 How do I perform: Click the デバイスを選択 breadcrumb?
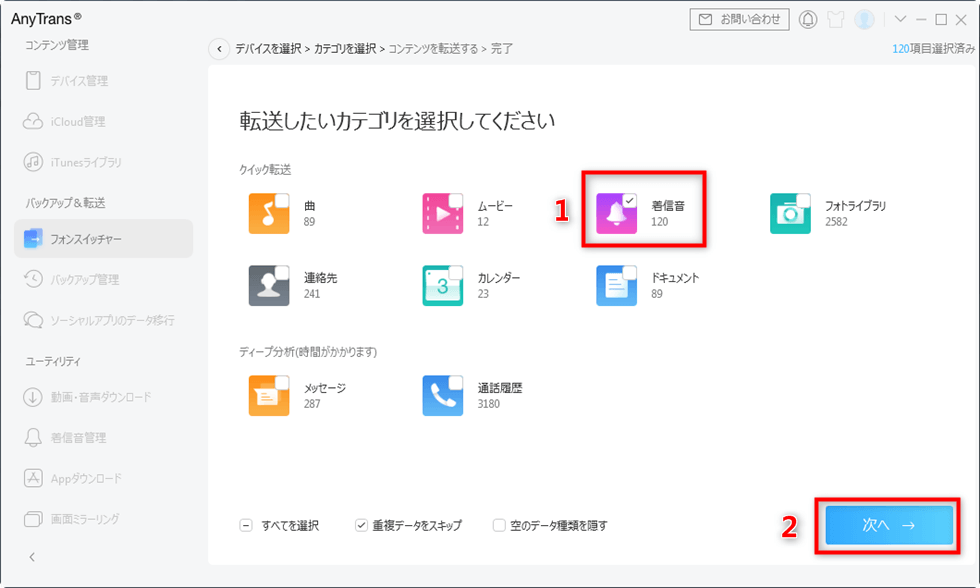coord(268,49)
